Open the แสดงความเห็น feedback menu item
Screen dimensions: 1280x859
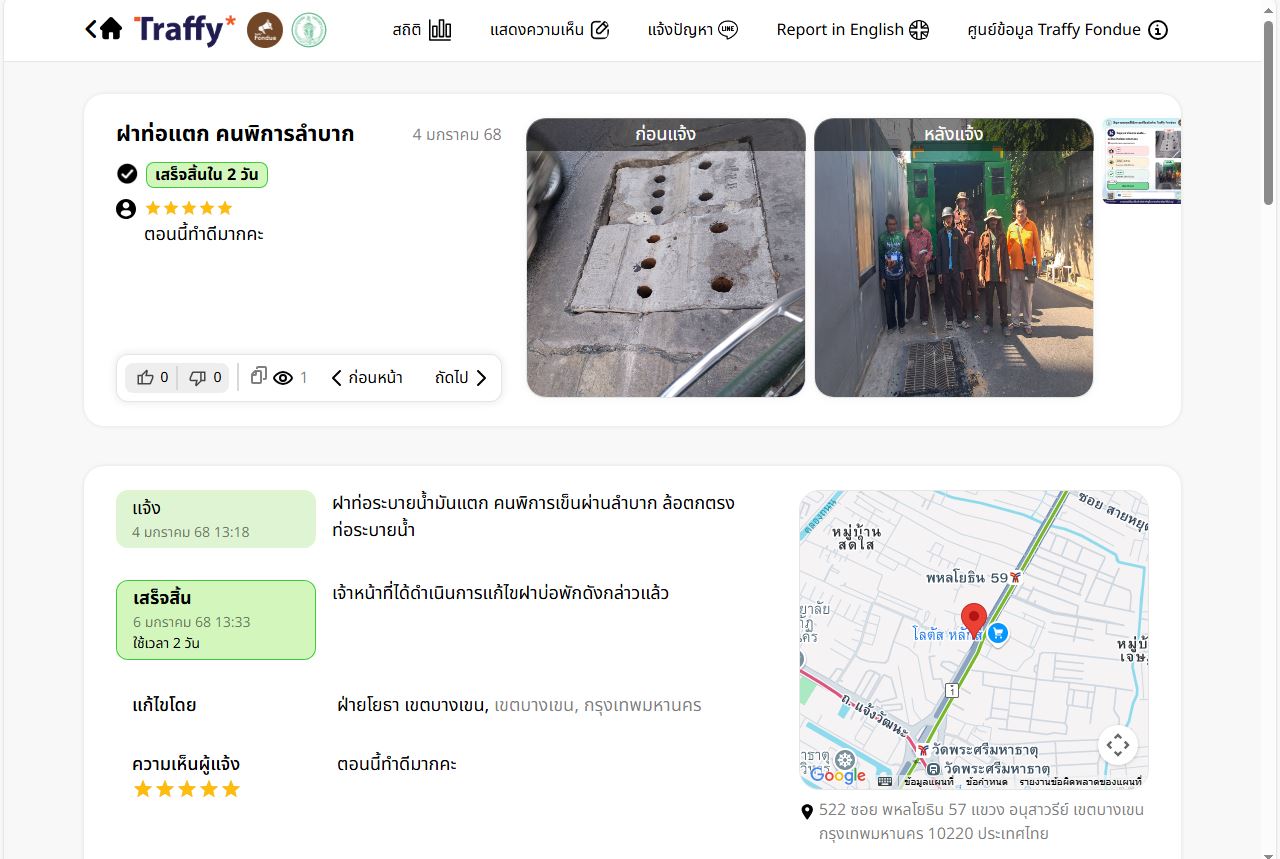click(x=549, y=30)
